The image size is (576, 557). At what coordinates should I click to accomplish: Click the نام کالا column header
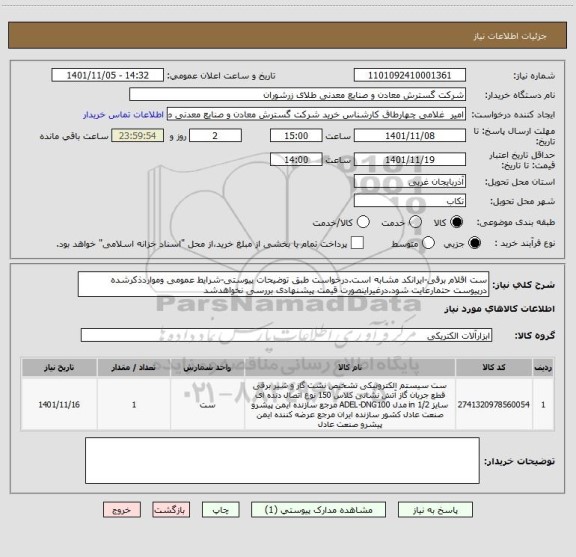click(350, 367)
